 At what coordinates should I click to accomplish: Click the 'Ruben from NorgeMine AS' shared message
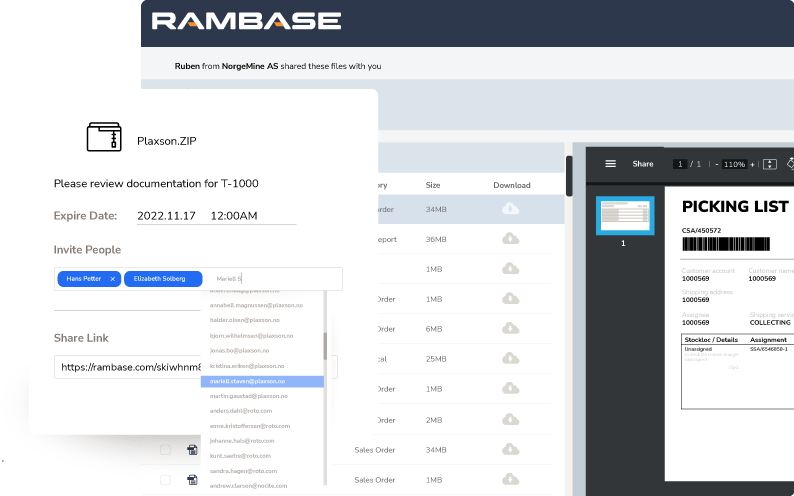pyautogui.click(x=278, y=66)
